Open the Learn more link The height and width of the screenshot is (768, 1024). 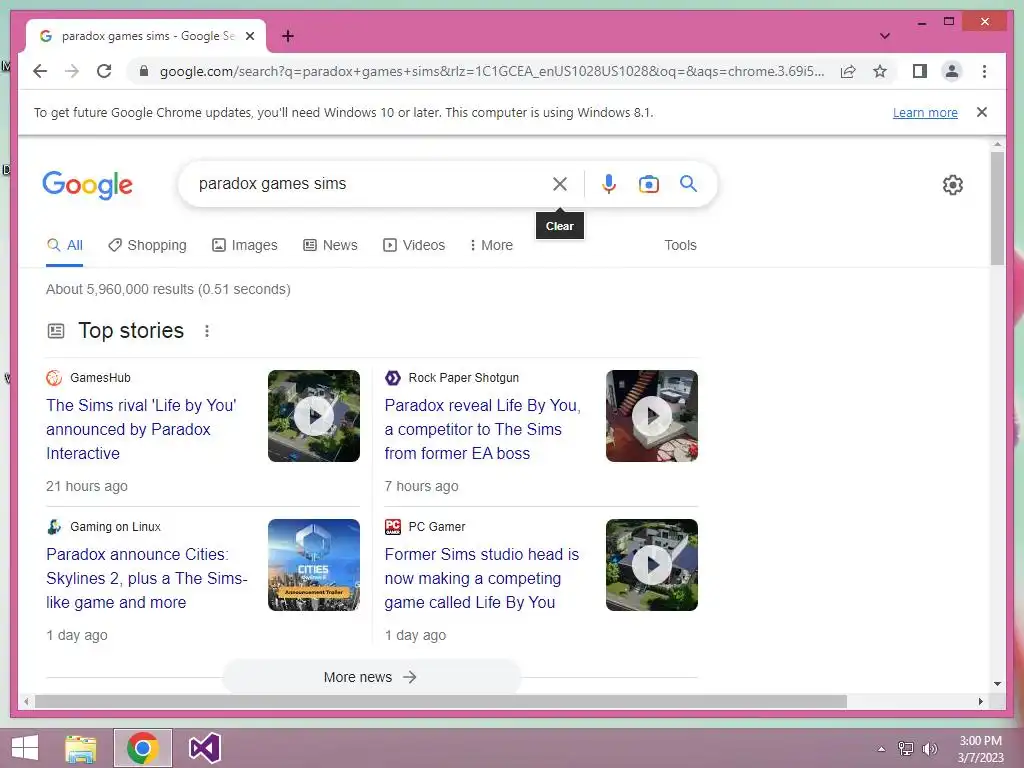tap(925, 112)
